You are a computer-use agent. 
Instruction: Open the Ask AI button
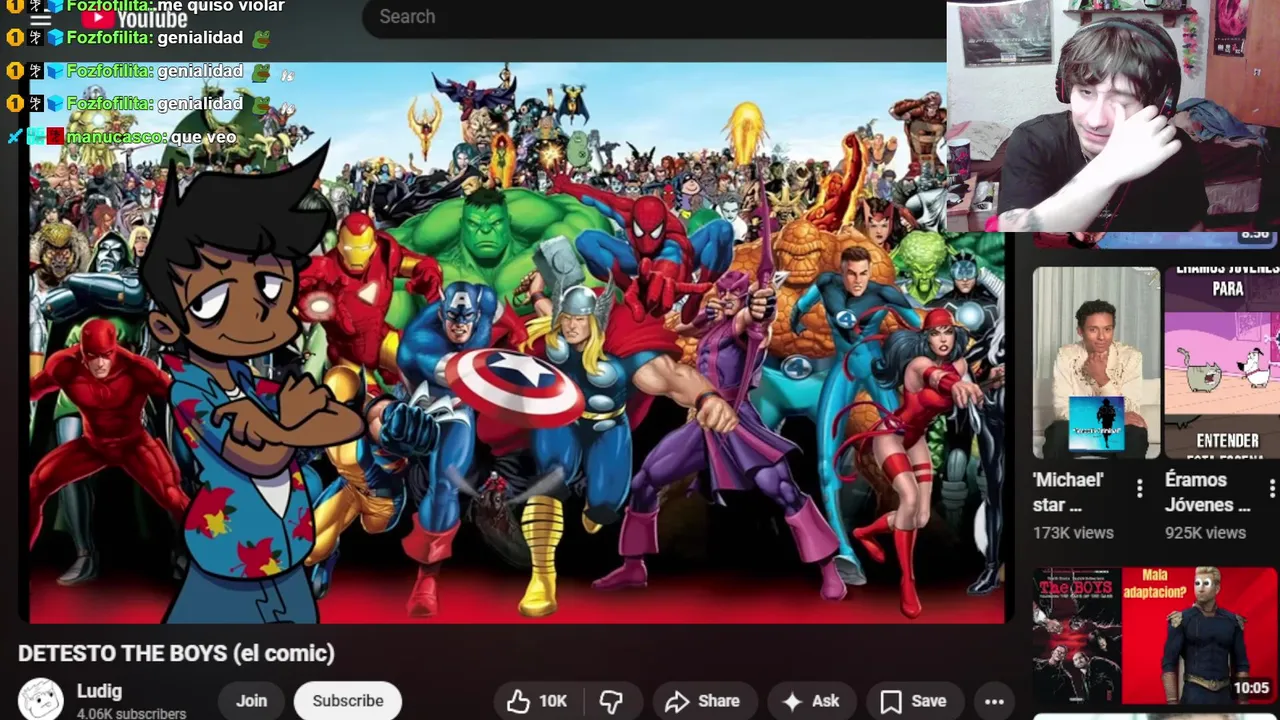pyautogui.click(x=811, y=702)
